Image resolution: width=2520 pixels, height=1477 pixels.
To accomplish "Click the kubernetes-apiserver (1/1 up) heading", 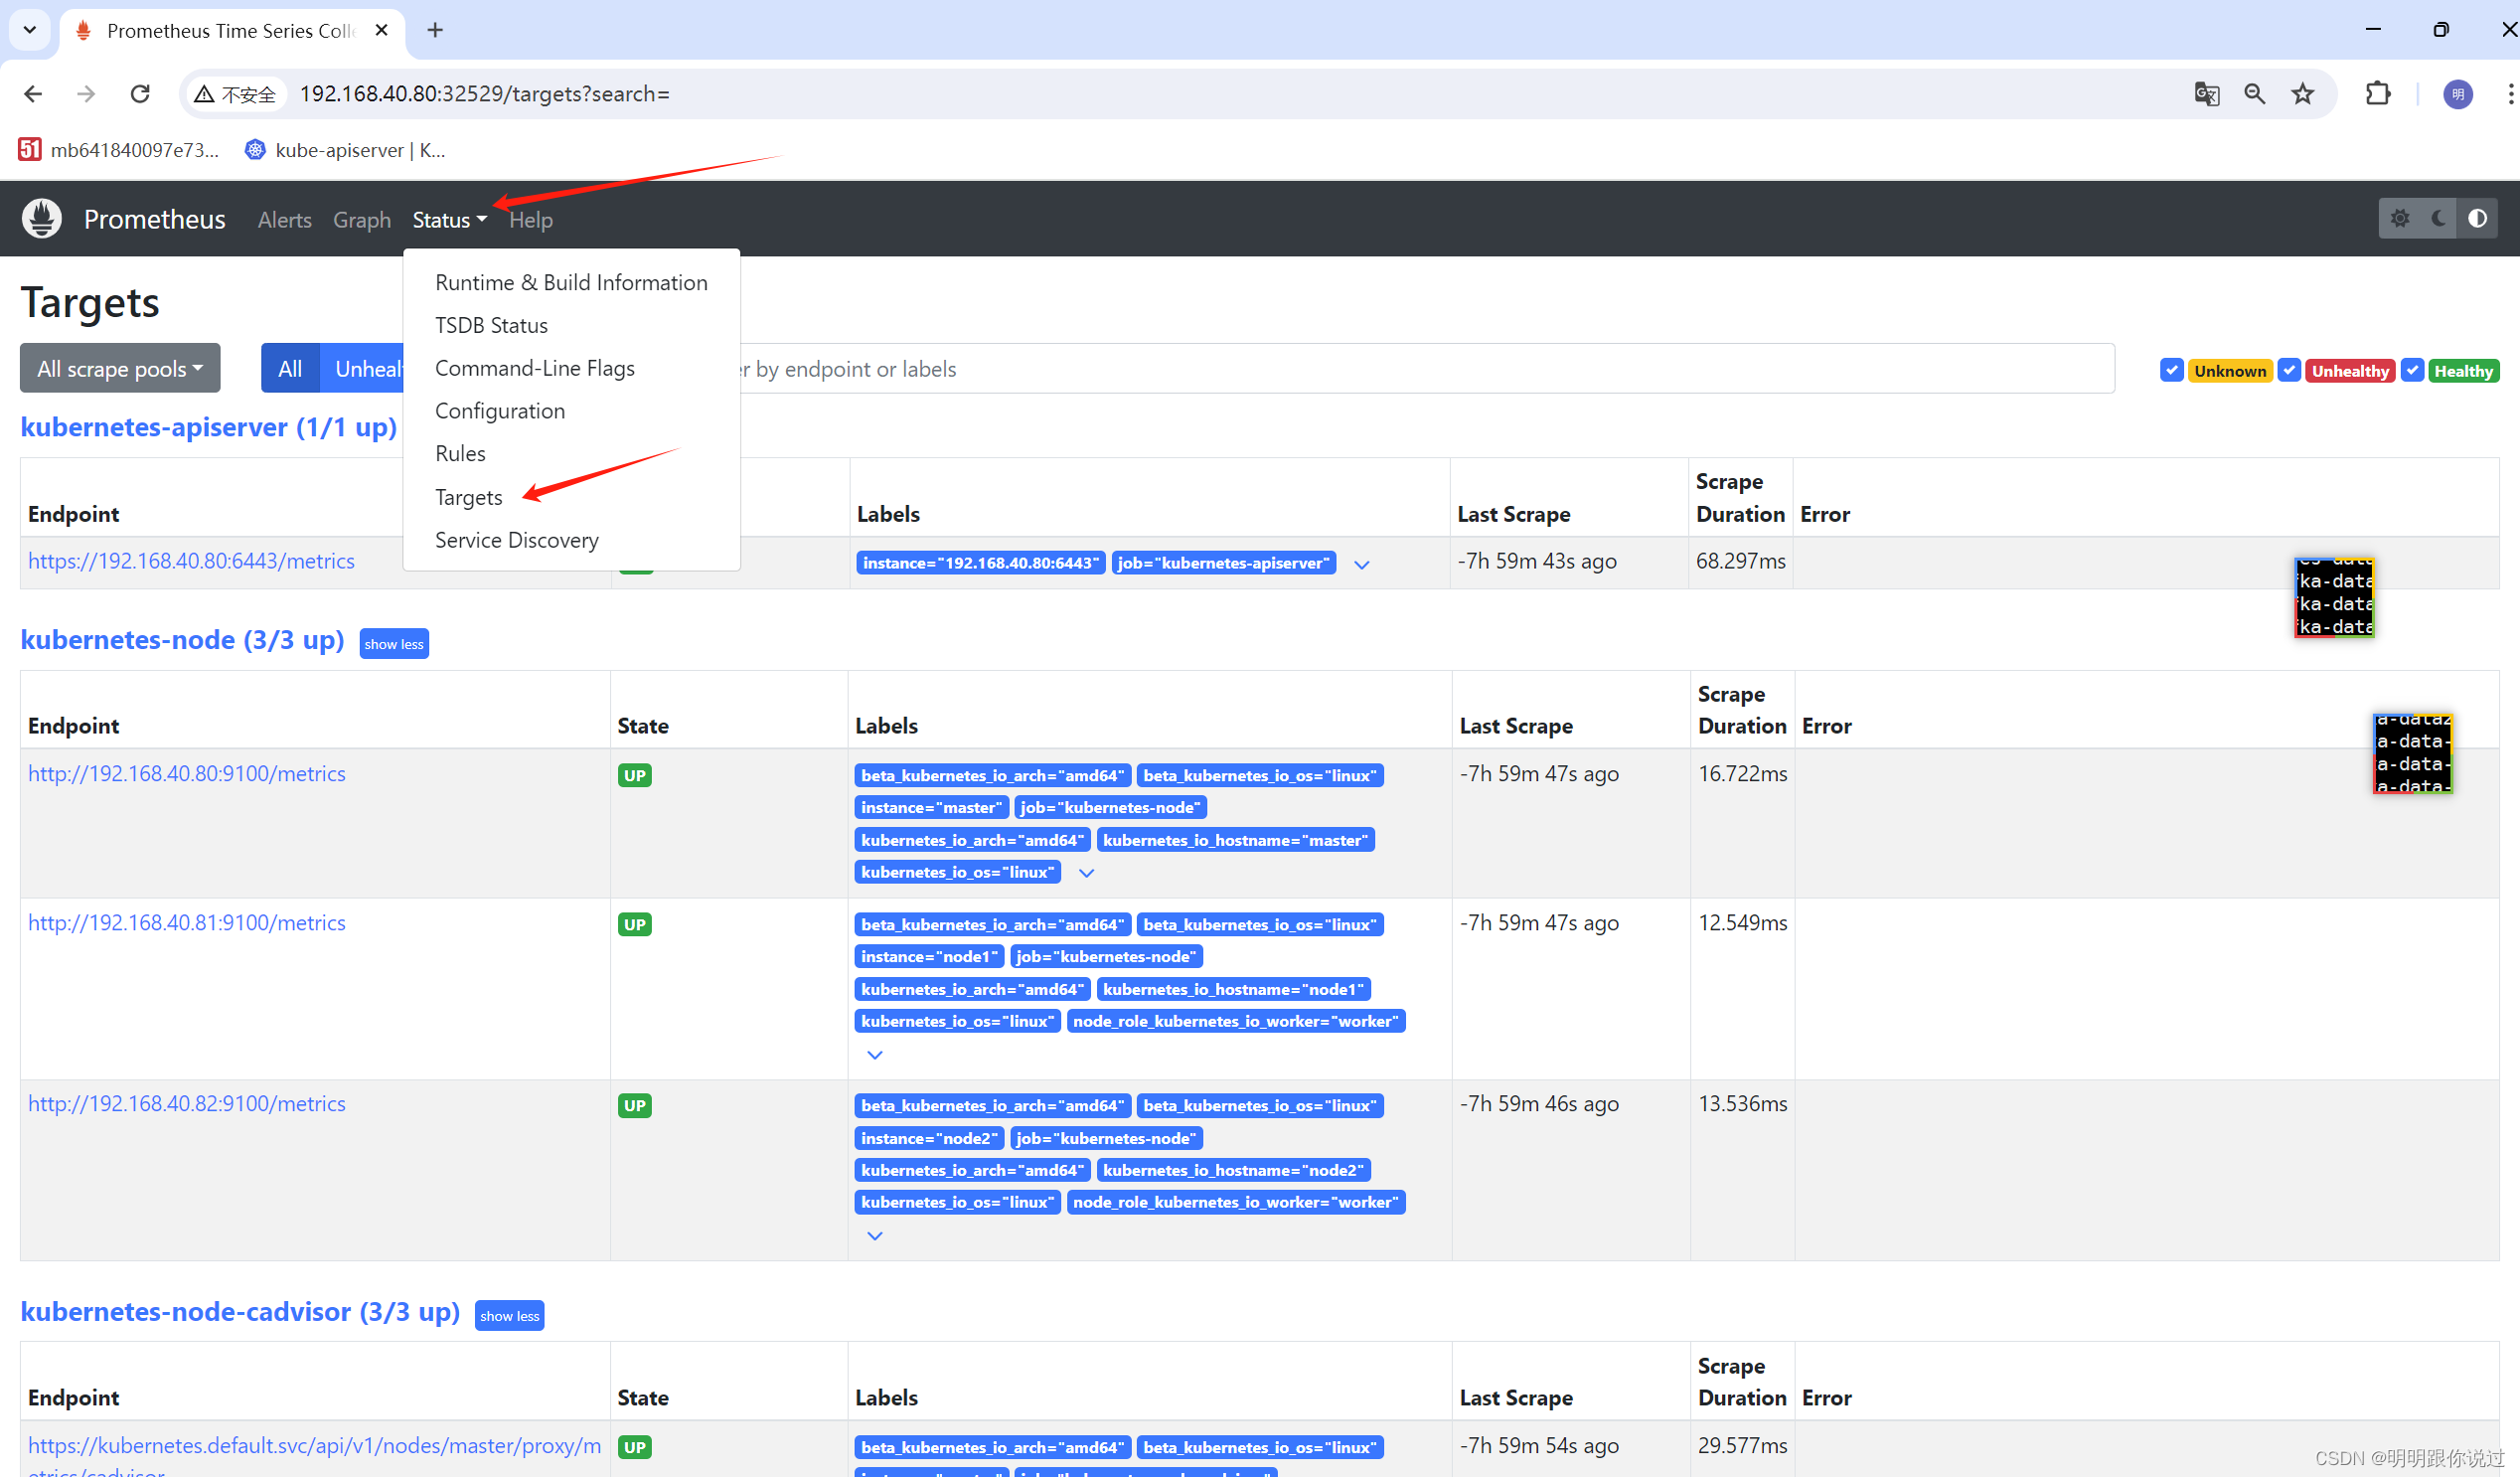I will click(209, 427).
